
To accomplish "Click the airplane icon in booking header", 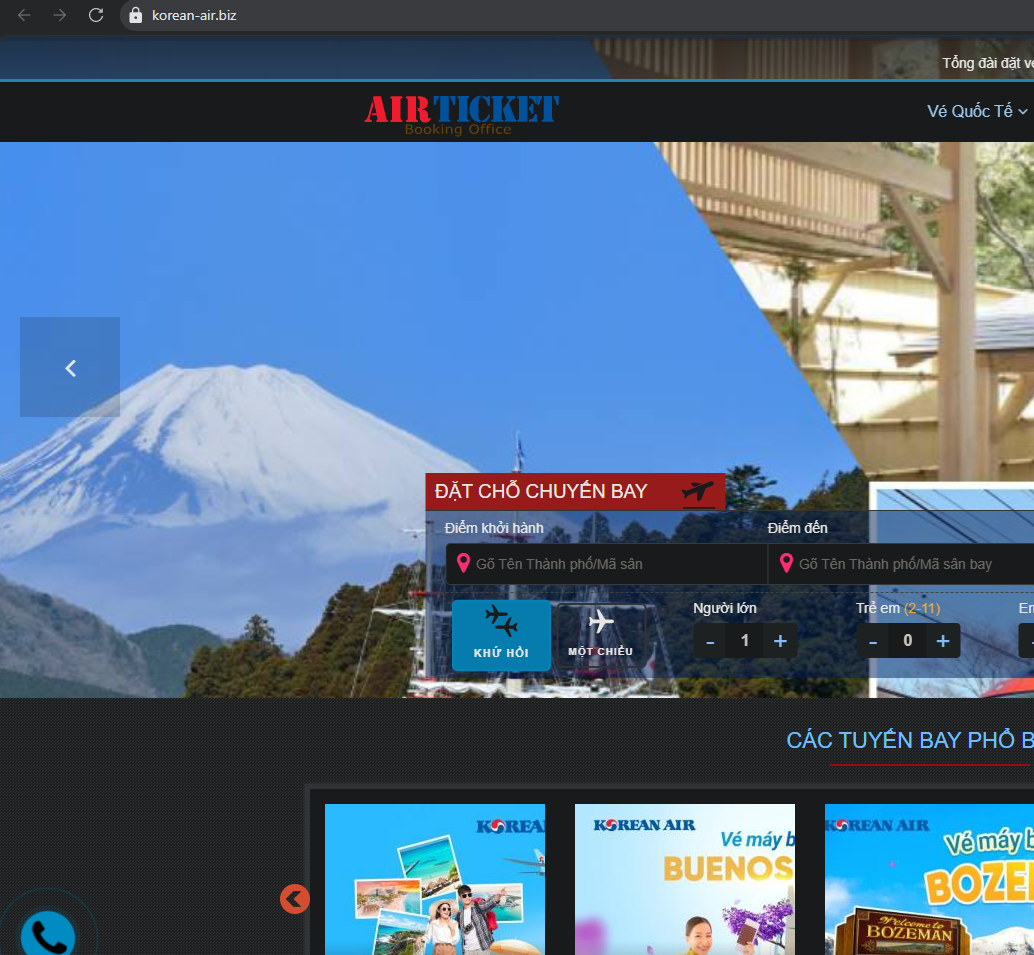I will tap(698, 491).
